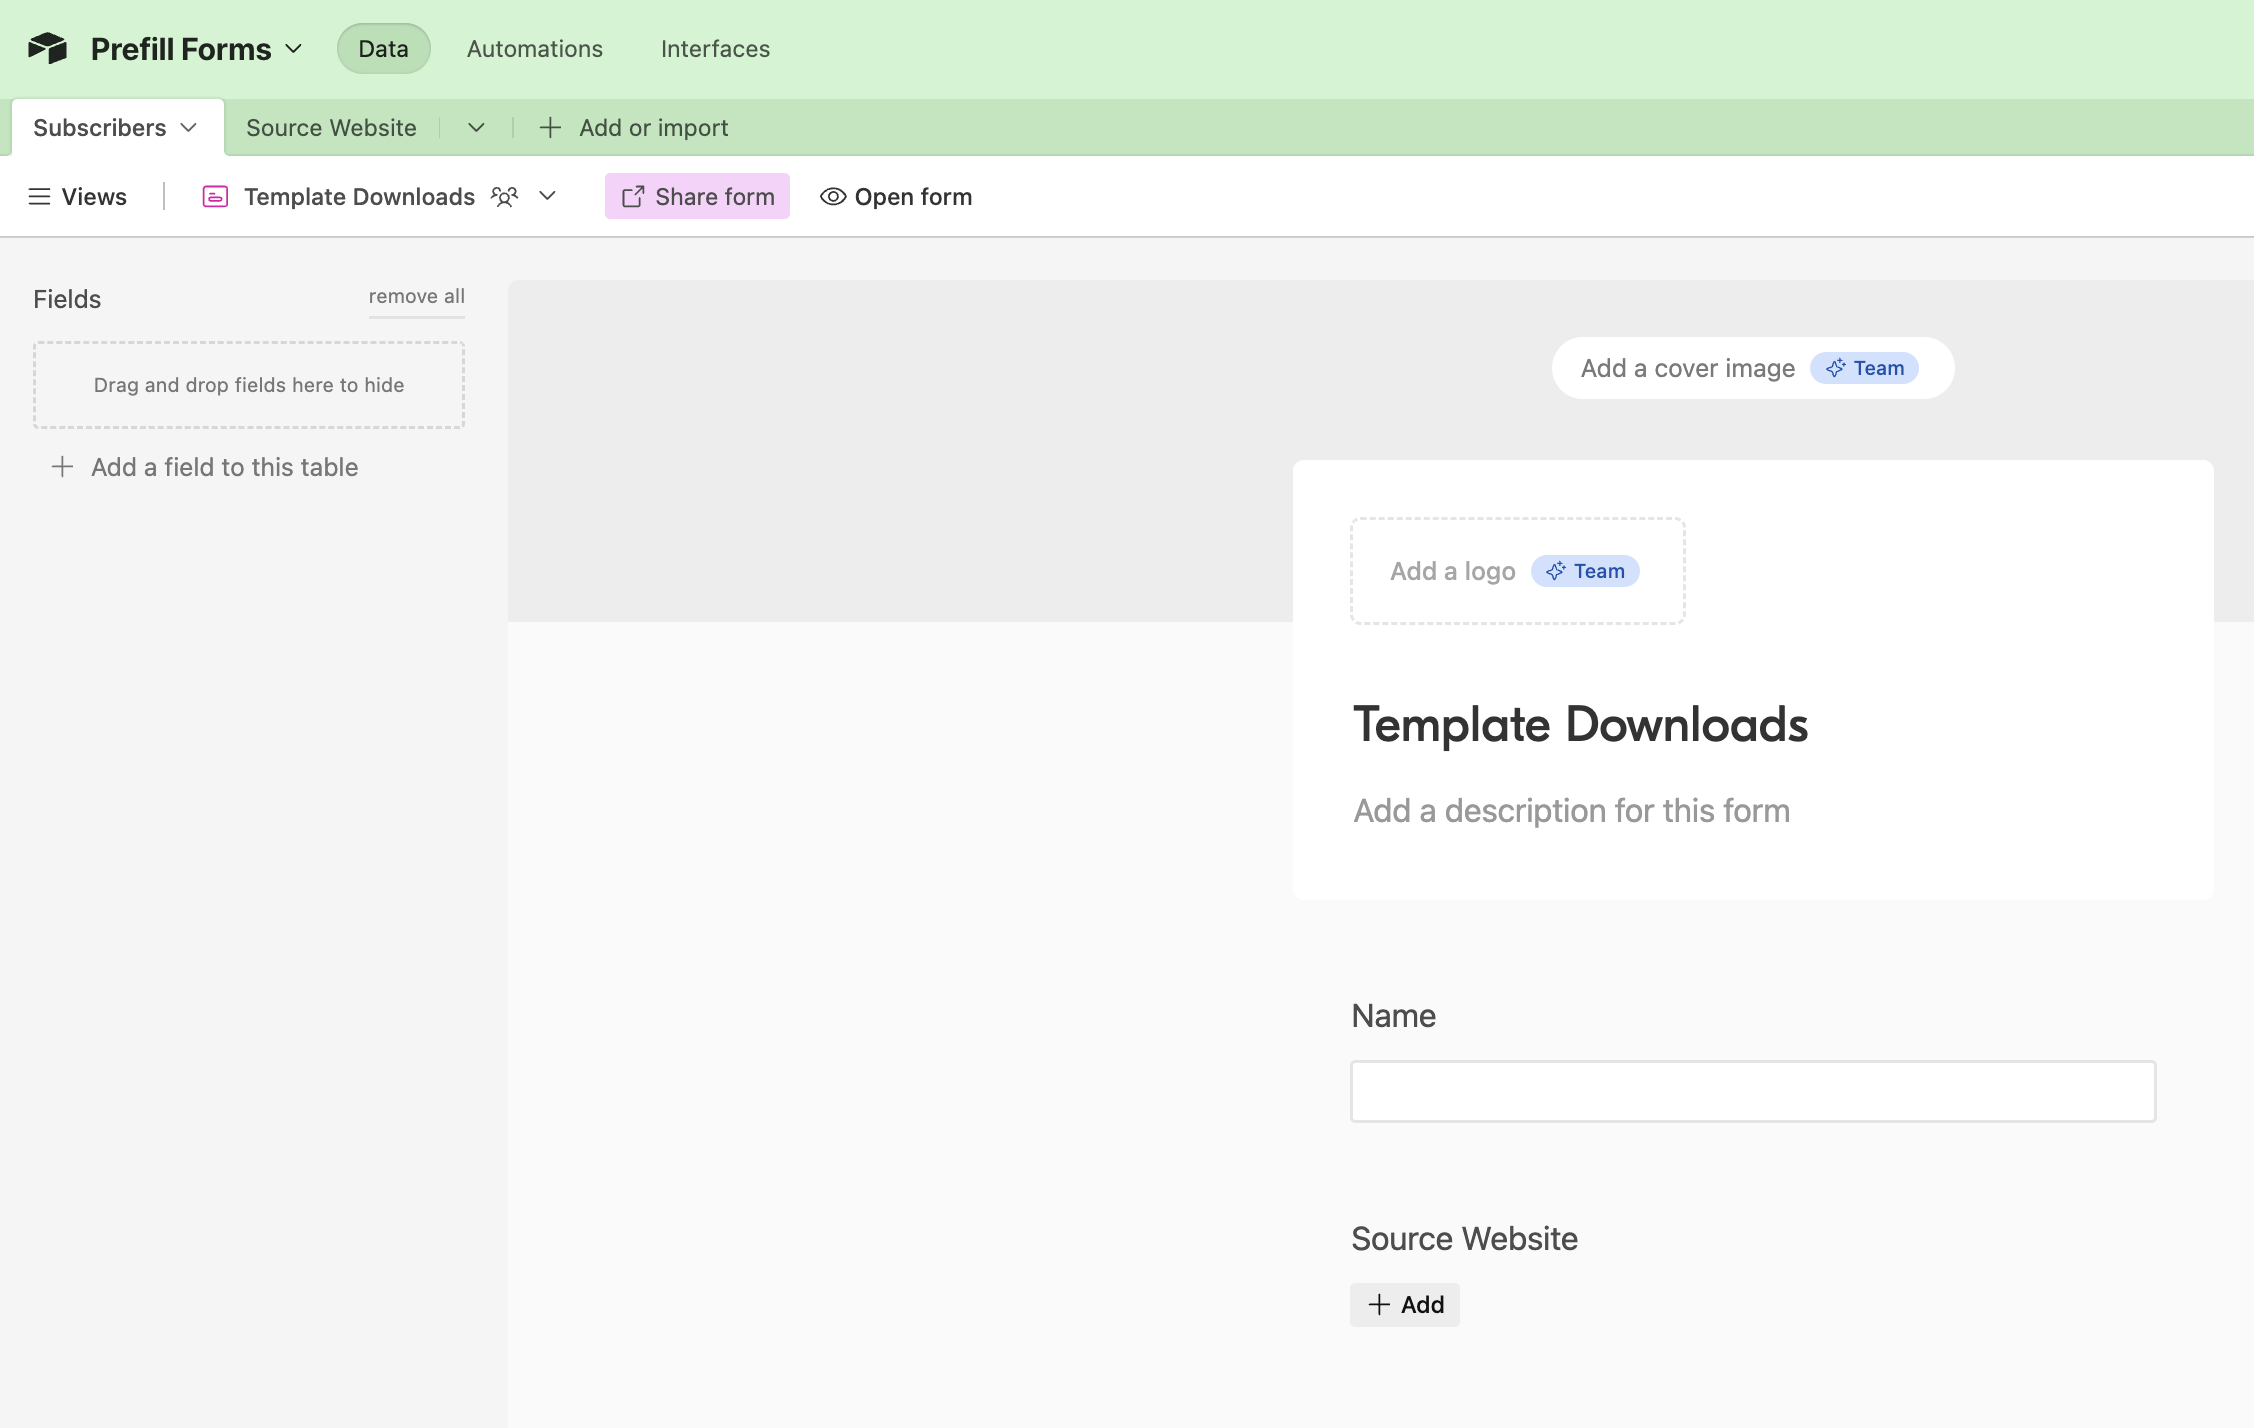Click the remove all fields link
The image size is (2254, 1428).
click(x=416, y=296)
